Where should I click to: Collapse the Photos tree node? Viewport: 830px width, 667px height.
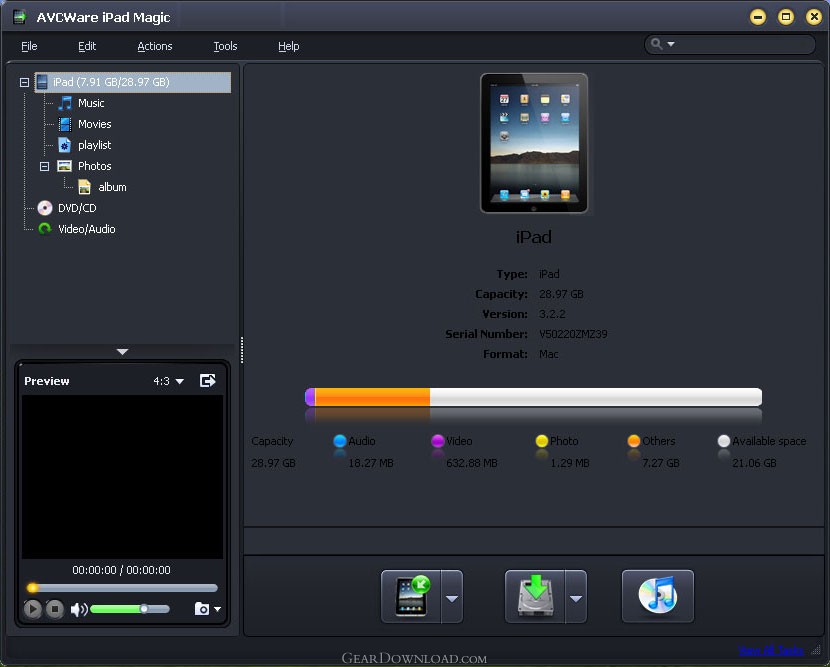point(44,166)
